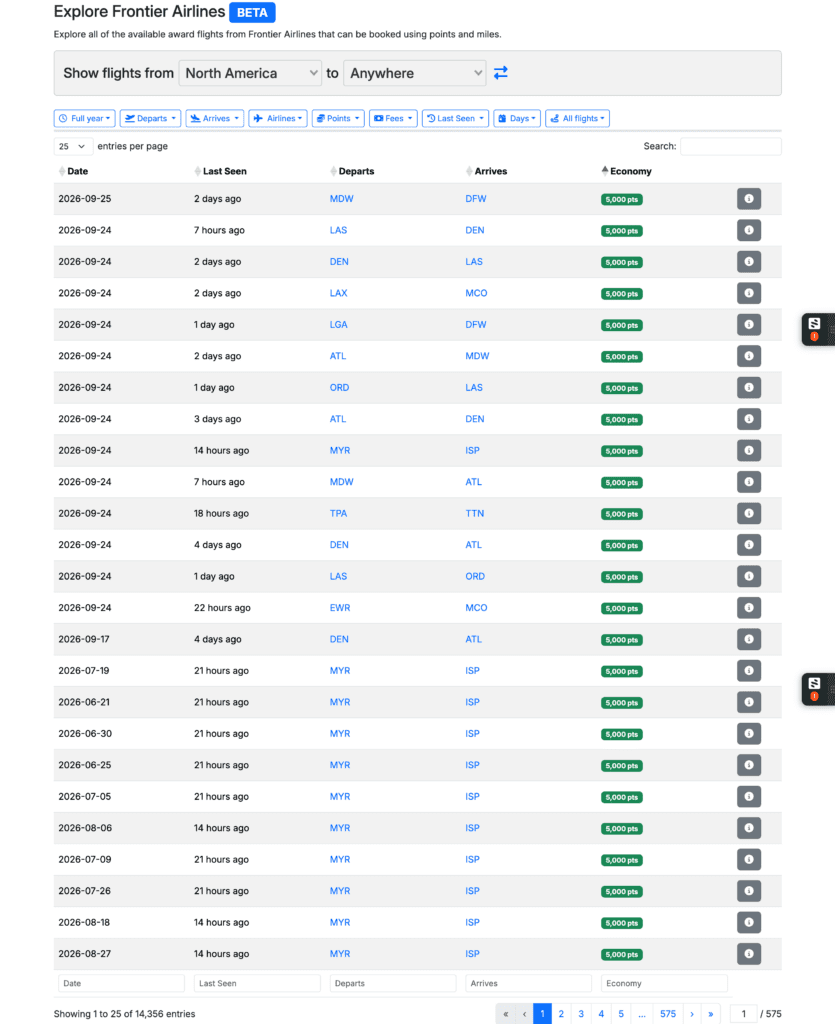Open info for 2026-07-19 MYR flight
This screenshot has width=835, height=1024.
[x=749, y=671]
